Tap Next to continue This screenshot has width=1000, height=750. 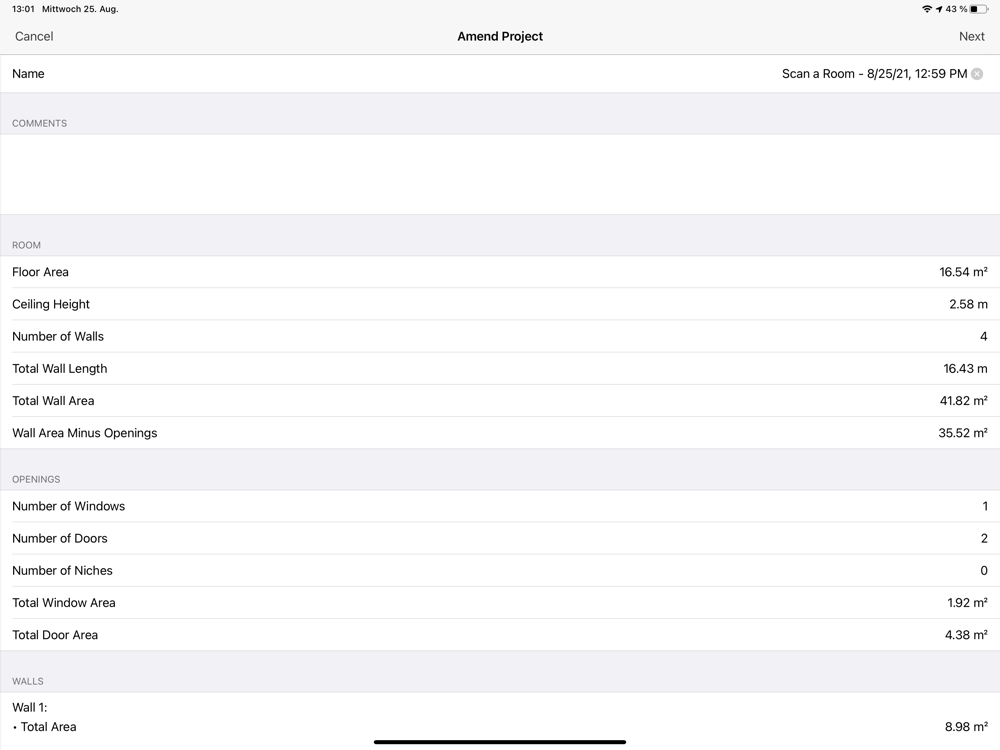[x=971, y=36]
